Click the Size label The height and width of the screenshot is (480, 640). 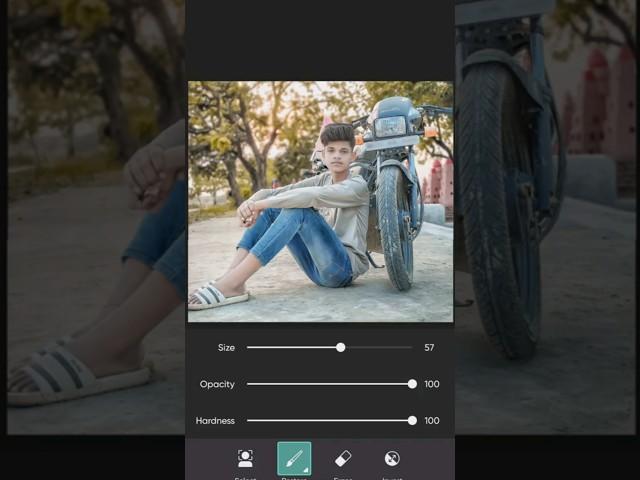click(226, 348)
